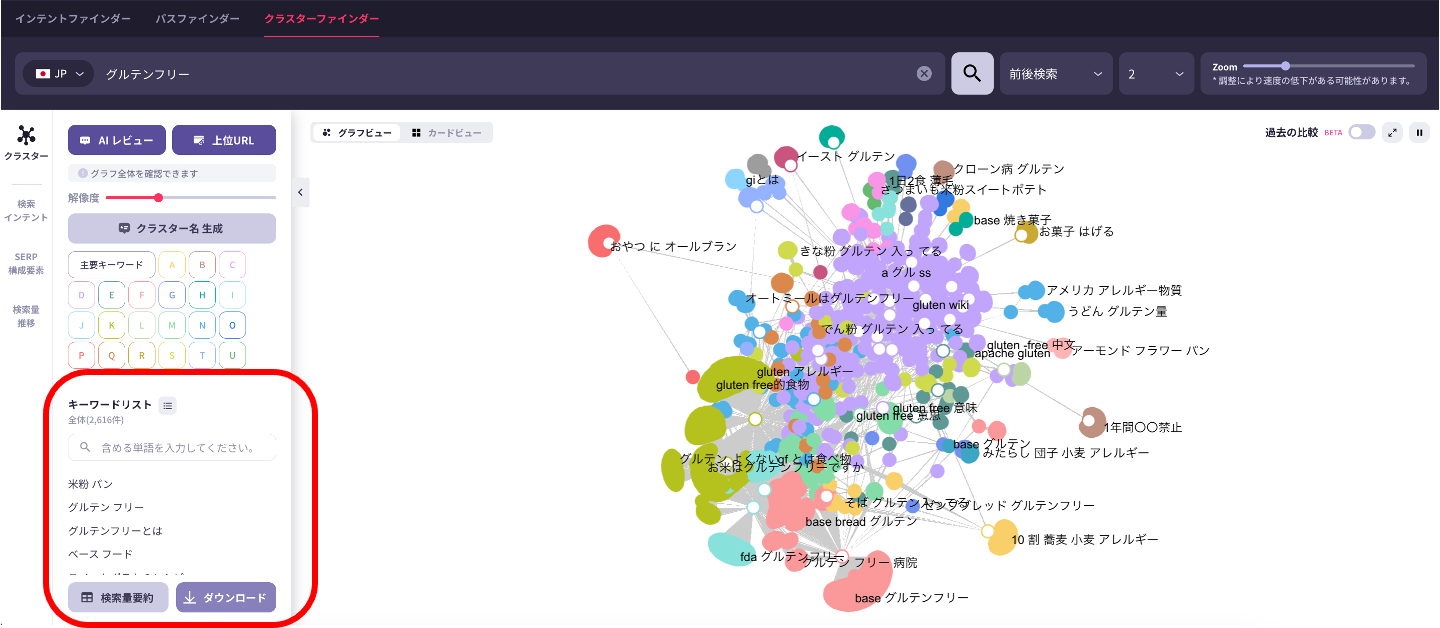Open 検索量推移 in the sidebar
This screenshot has height=628, width=1440.
pyautogui.click(x=26, y=316)
